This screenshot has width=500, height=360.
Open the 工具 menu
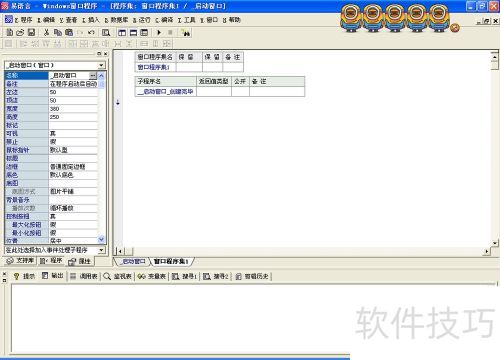(186, 20)
